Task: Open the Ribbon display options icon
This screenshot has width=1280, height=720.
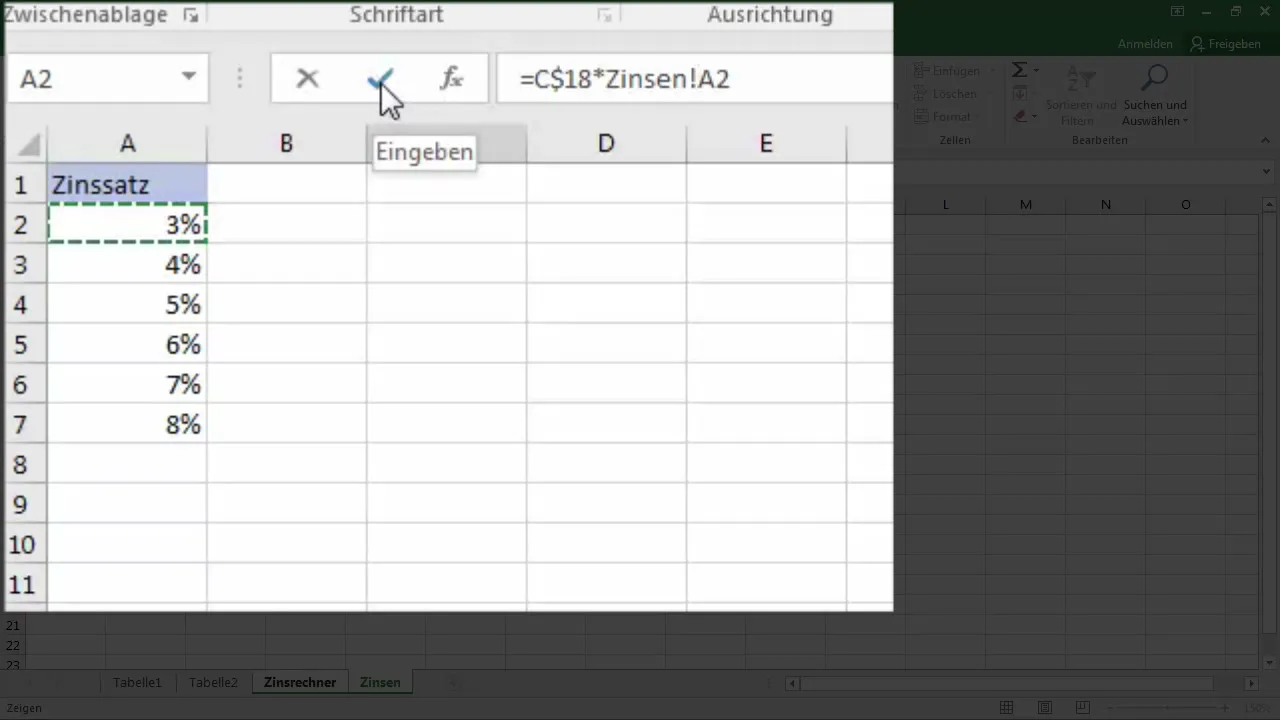Action: point(1177,11)
